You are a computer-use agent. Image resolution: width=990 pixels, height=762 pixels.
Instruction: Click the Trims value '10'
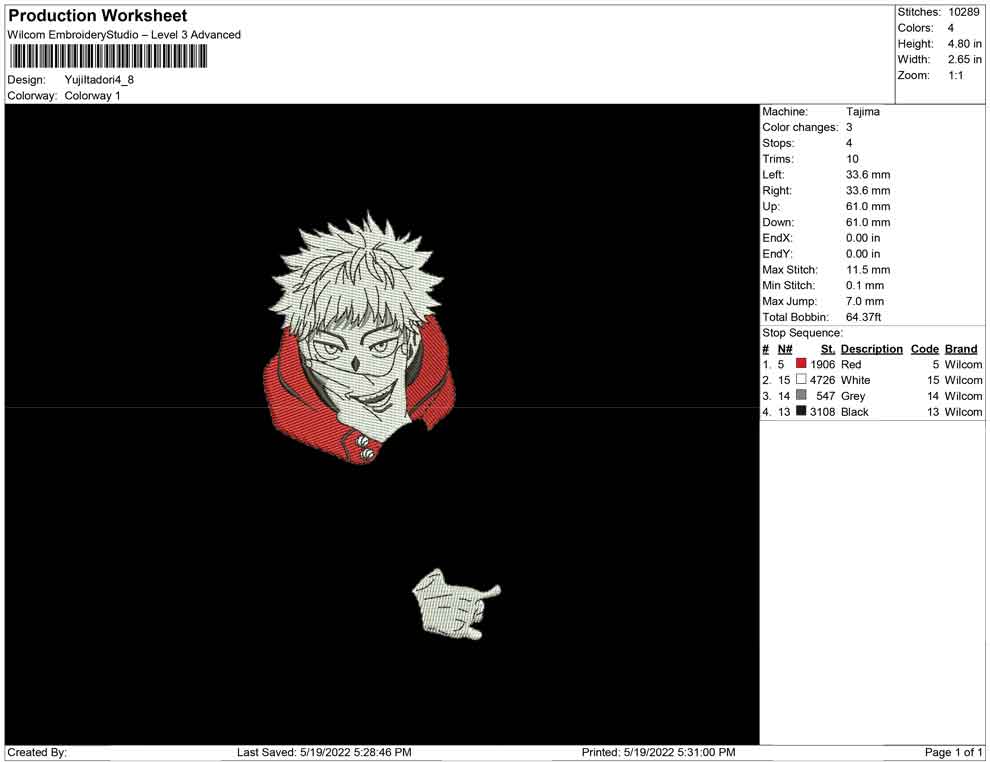[852, 159]
